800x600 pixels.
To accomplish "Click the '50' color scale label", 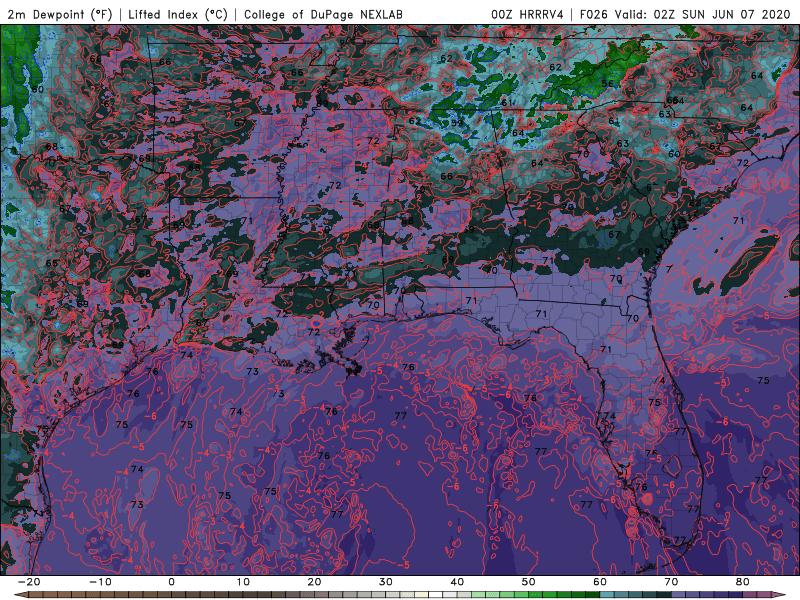I will pos(529,582).
